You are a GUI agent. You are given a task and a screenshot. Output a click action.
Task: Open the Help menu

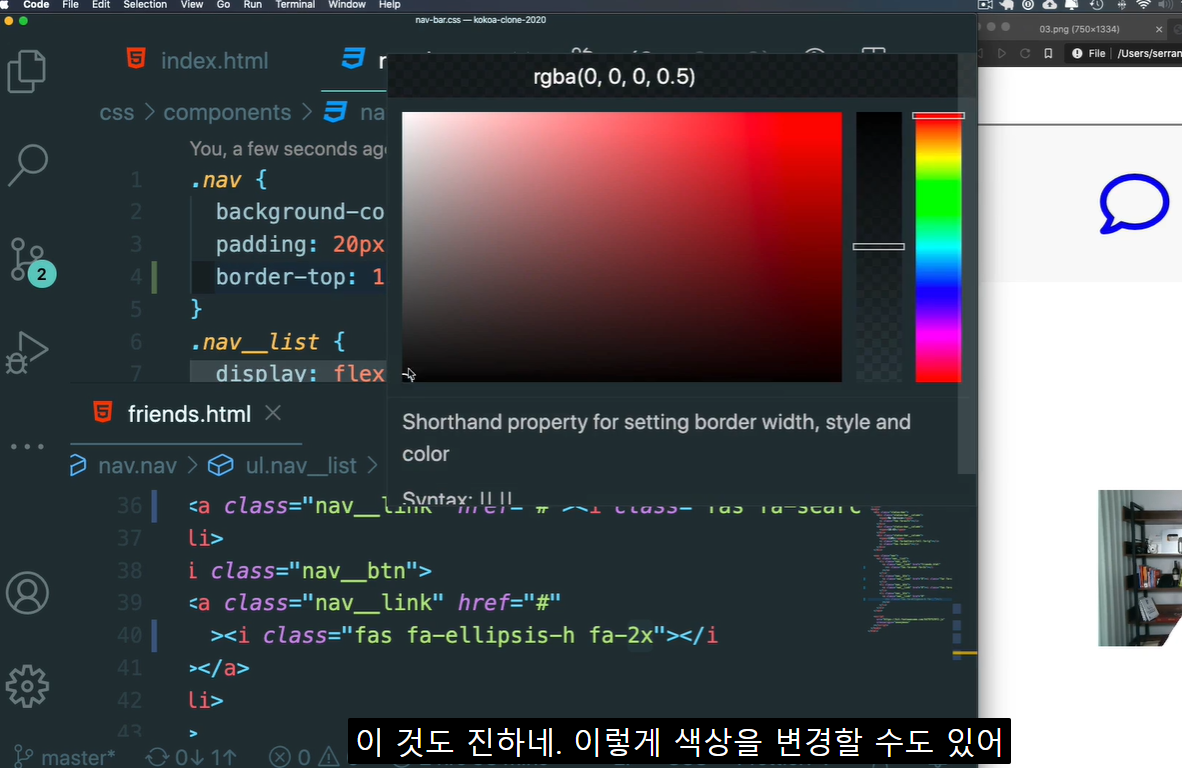point(389,5)
